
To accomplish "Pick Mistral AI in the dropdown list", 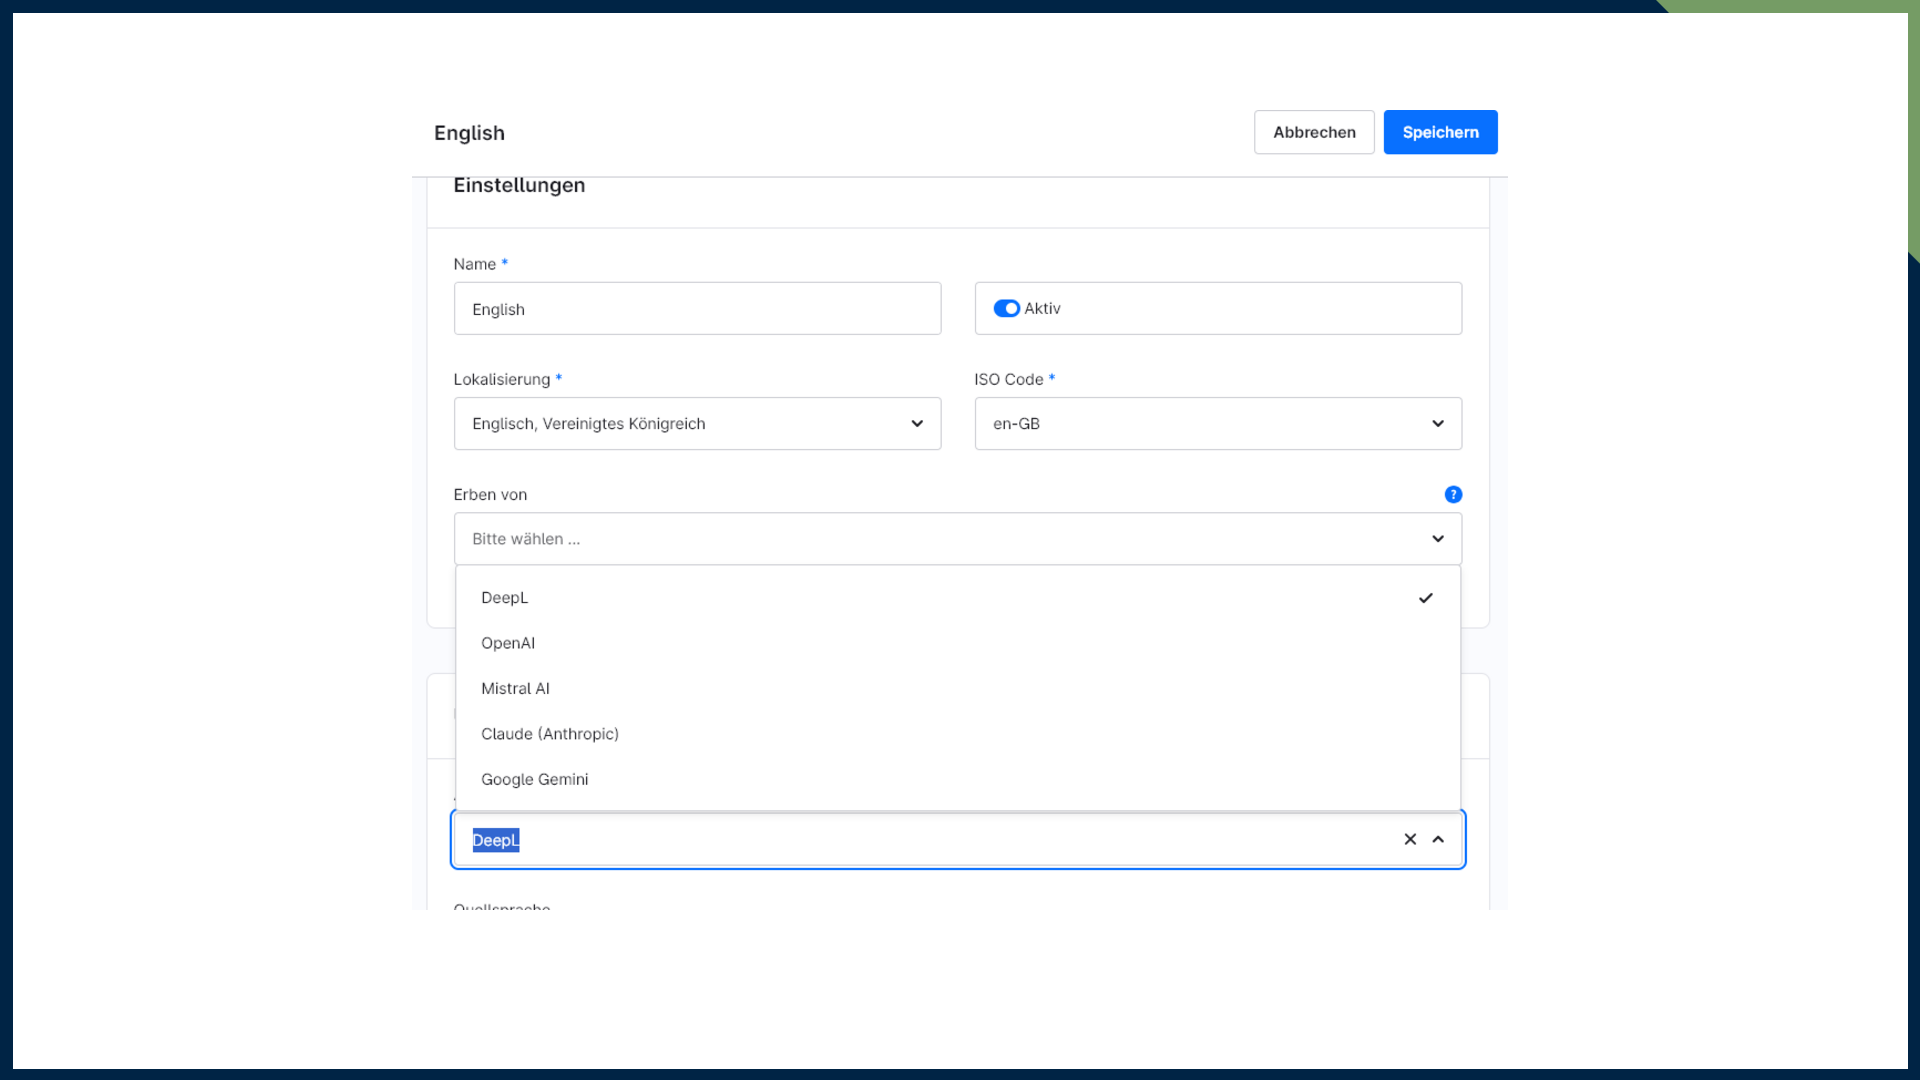I will [x=515, y=688].
